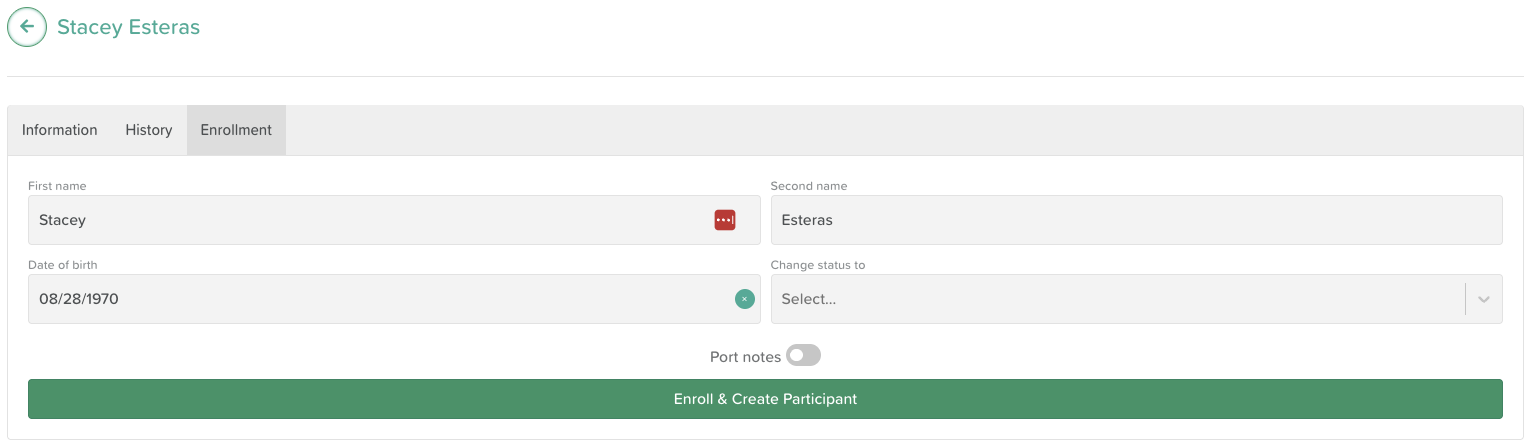The width and height of the screenshot is (1530, 441).
Task: Click the Date of birth label
Action: click(x=63, y=265)
